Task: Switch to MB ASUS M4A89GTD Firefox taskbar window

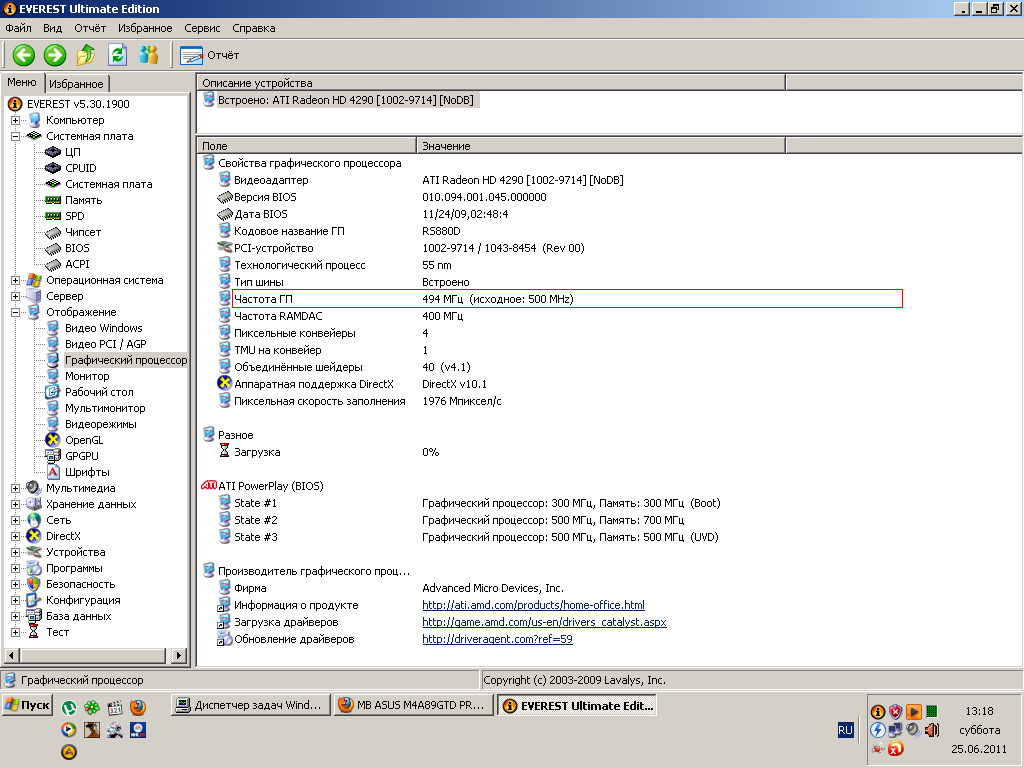Action: 414,705
